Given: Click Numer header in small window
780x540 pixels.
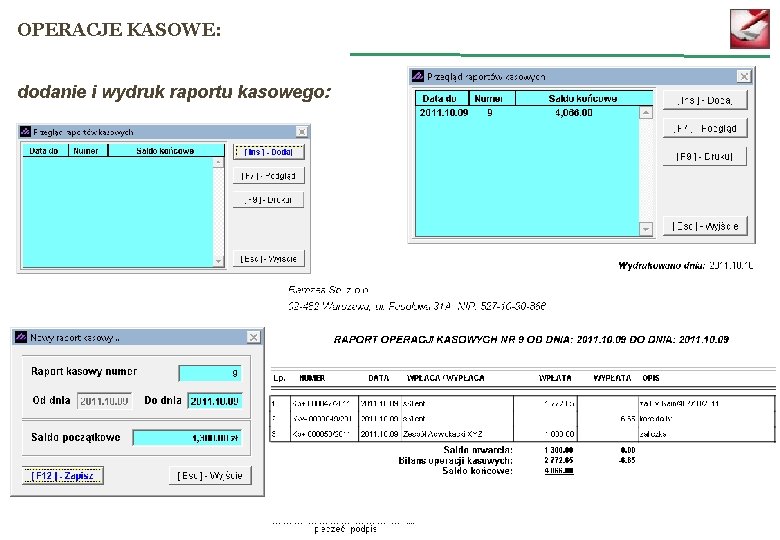Looking at the screenshot, I should [88, 151].
